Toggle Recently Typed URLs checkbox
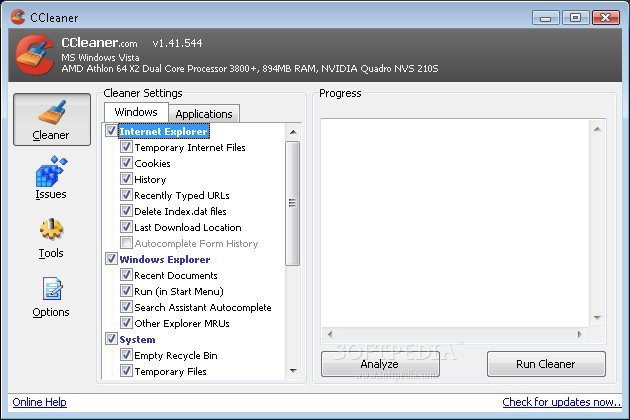630x420 pixels. (126, 195)
